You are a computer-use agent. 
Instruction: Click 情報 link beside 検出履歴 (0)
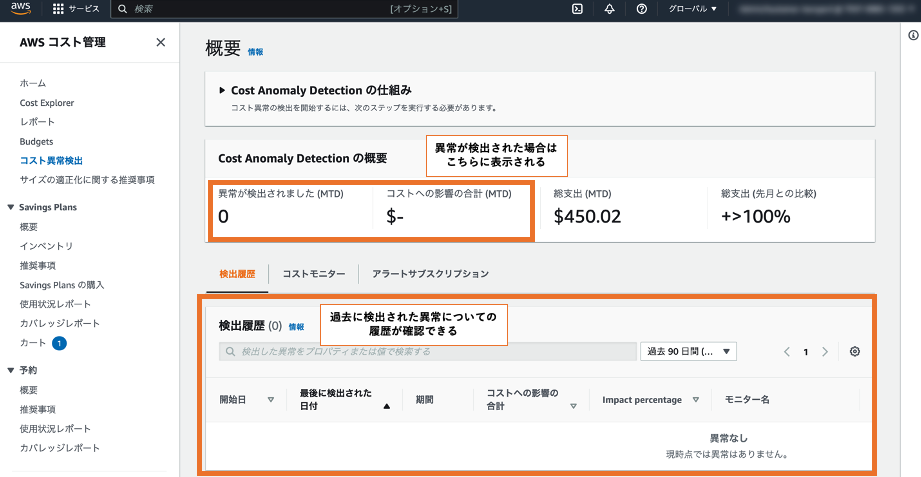pos(297,327)
